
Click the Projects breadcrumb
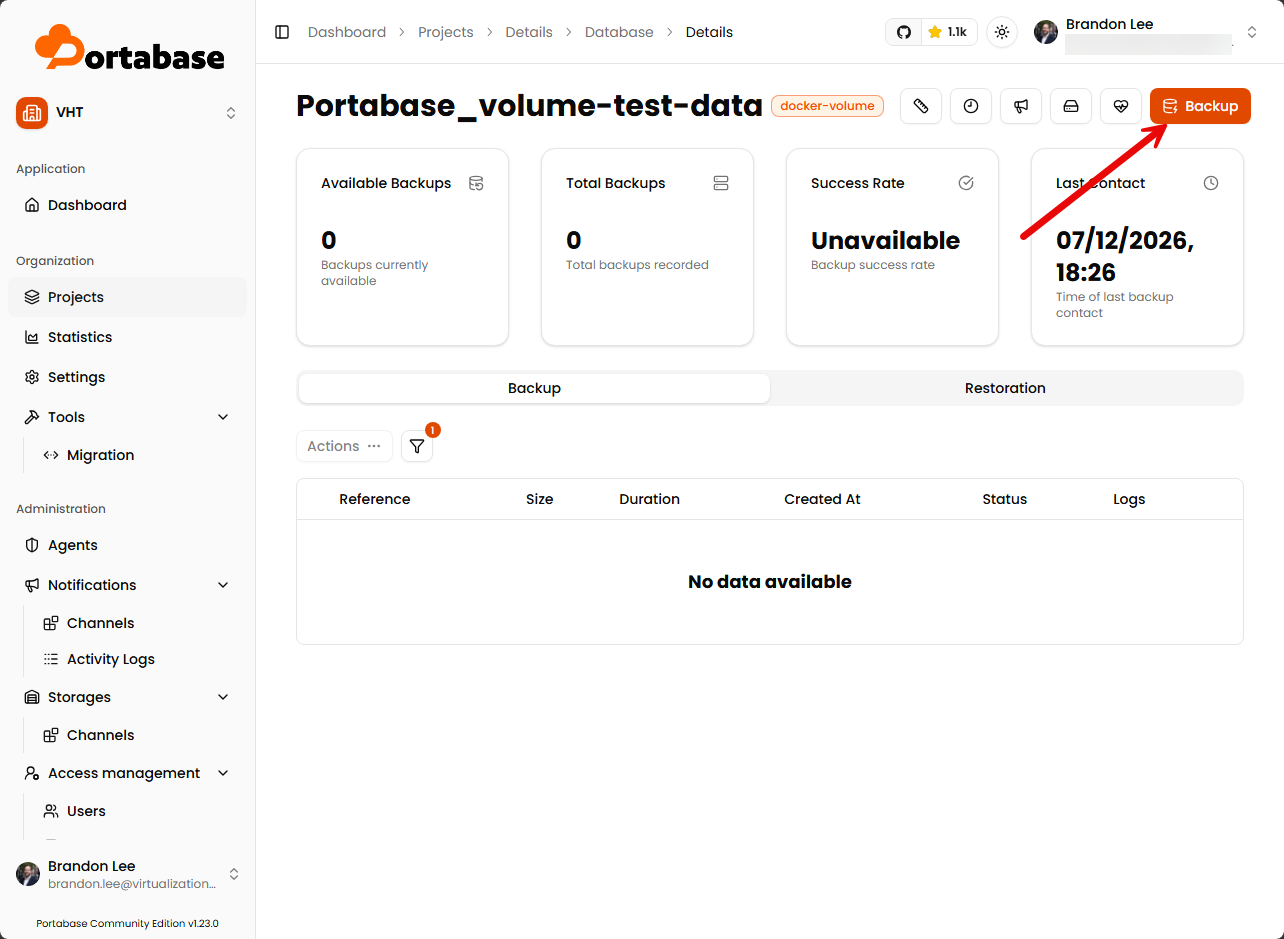point(446,32)
